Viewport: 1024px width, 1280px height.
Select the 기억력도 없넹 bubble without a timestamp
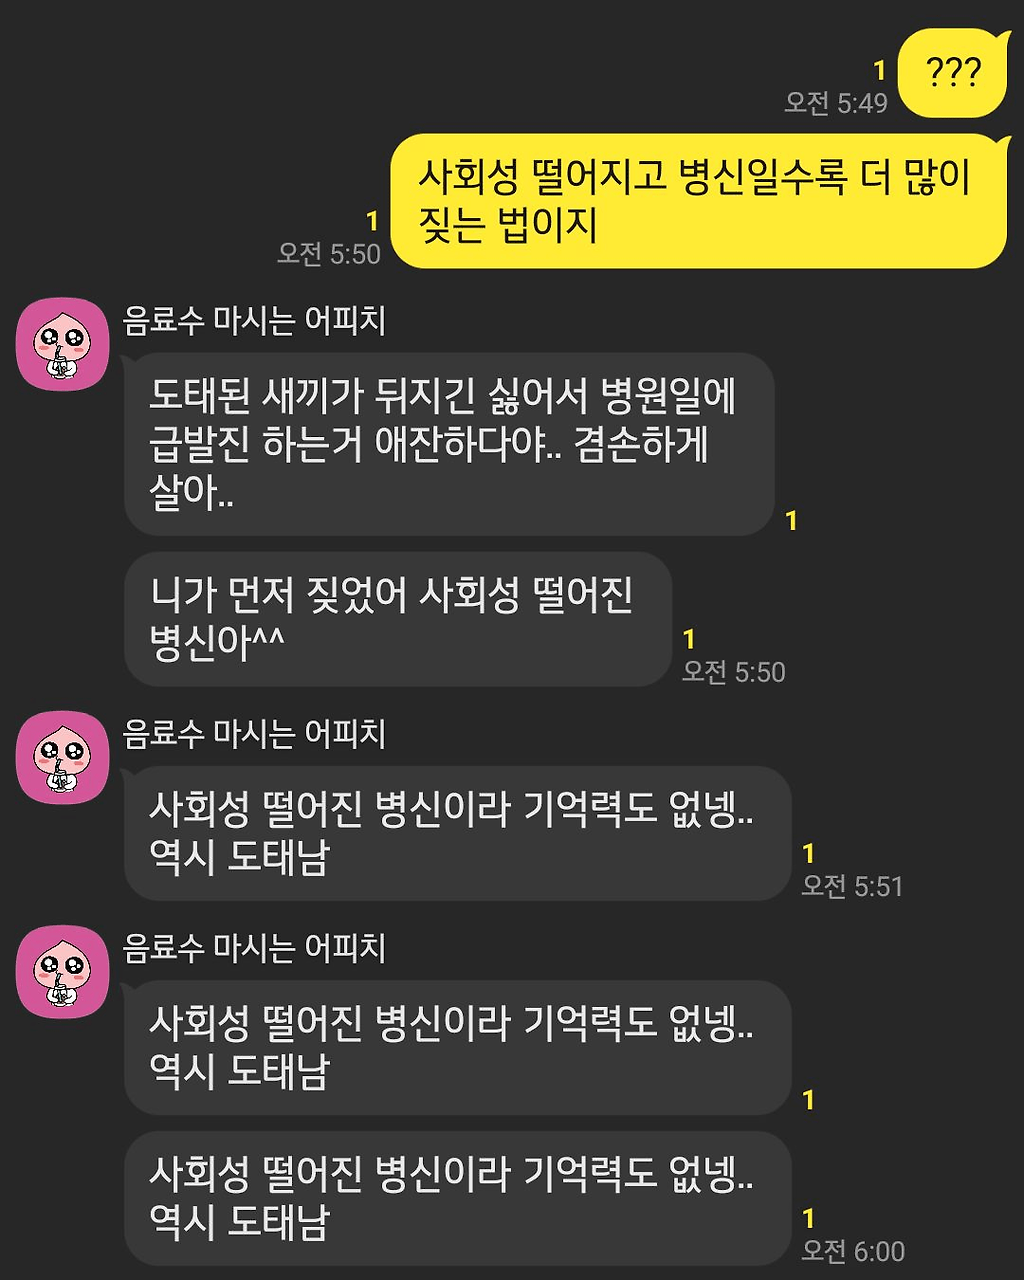coord(458,1047)
